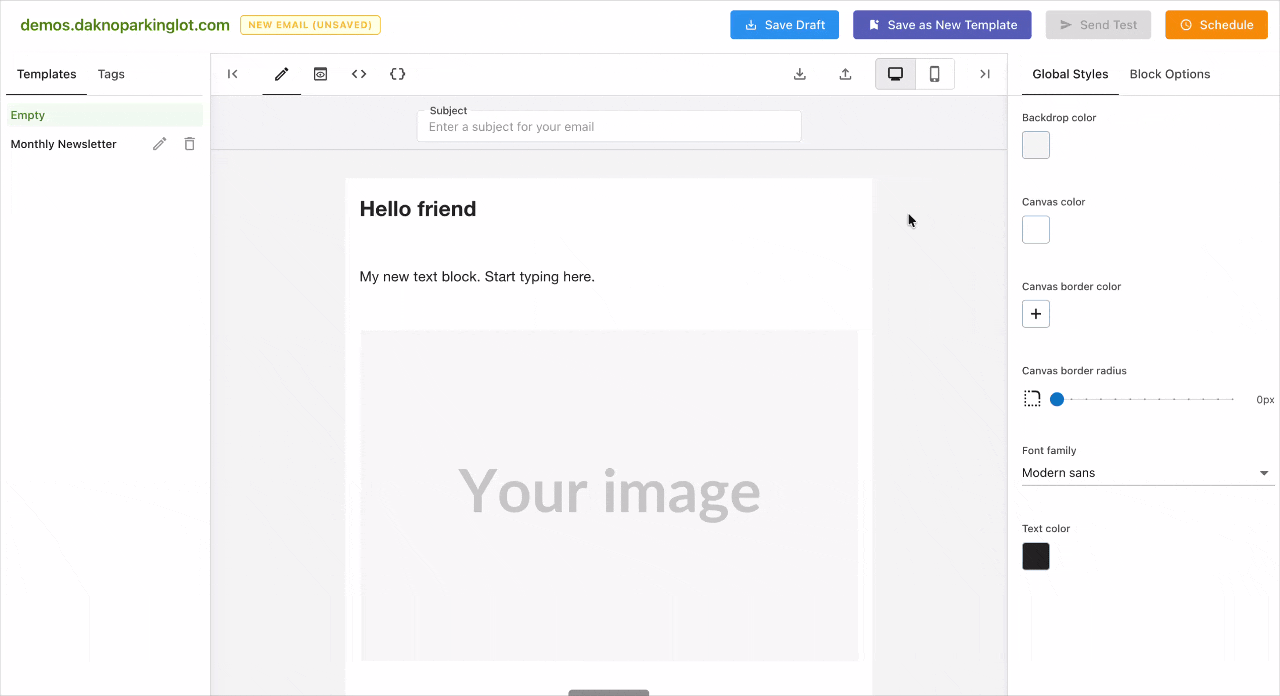Switch to desktop preview
Screen dimensions: 1280x696
(896, 74)
